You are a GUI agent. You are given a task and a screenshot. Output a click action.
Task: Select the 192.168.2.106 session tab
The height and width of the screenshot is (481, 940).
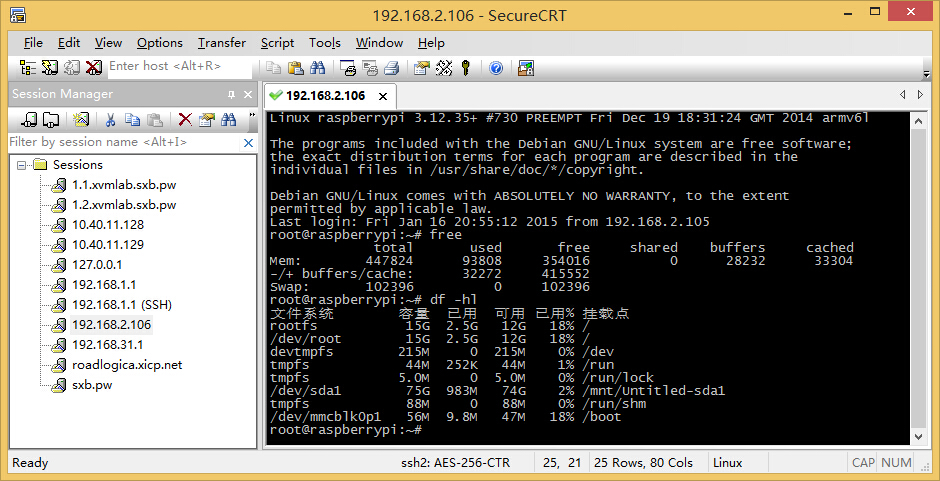[x=325, y=95]
